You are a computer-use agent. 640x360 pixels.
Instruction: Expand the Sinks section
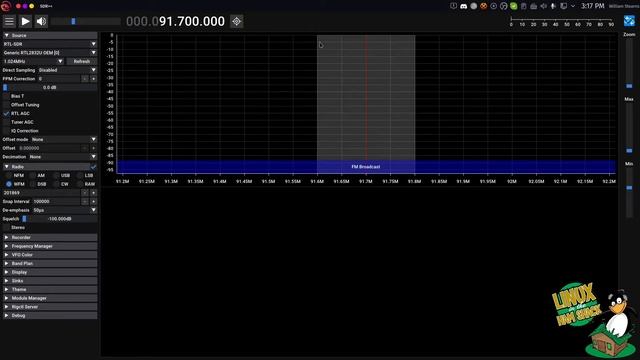tap(50, 281)
